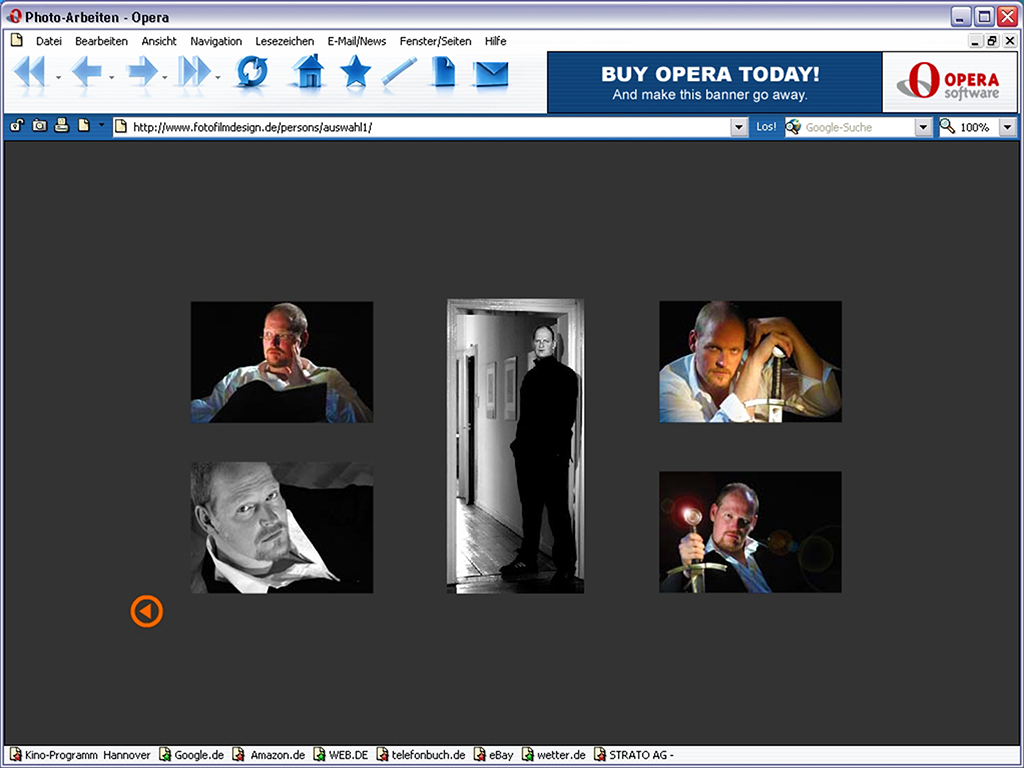Click the small page icon beside the printer
Viewport: 1024px width, 768px height.
point(84,125)
